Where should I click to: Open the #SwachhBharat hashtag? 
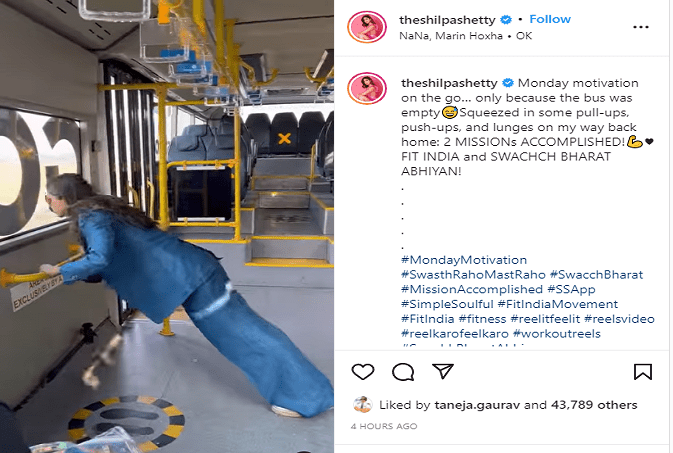click(x=596, y=274)
